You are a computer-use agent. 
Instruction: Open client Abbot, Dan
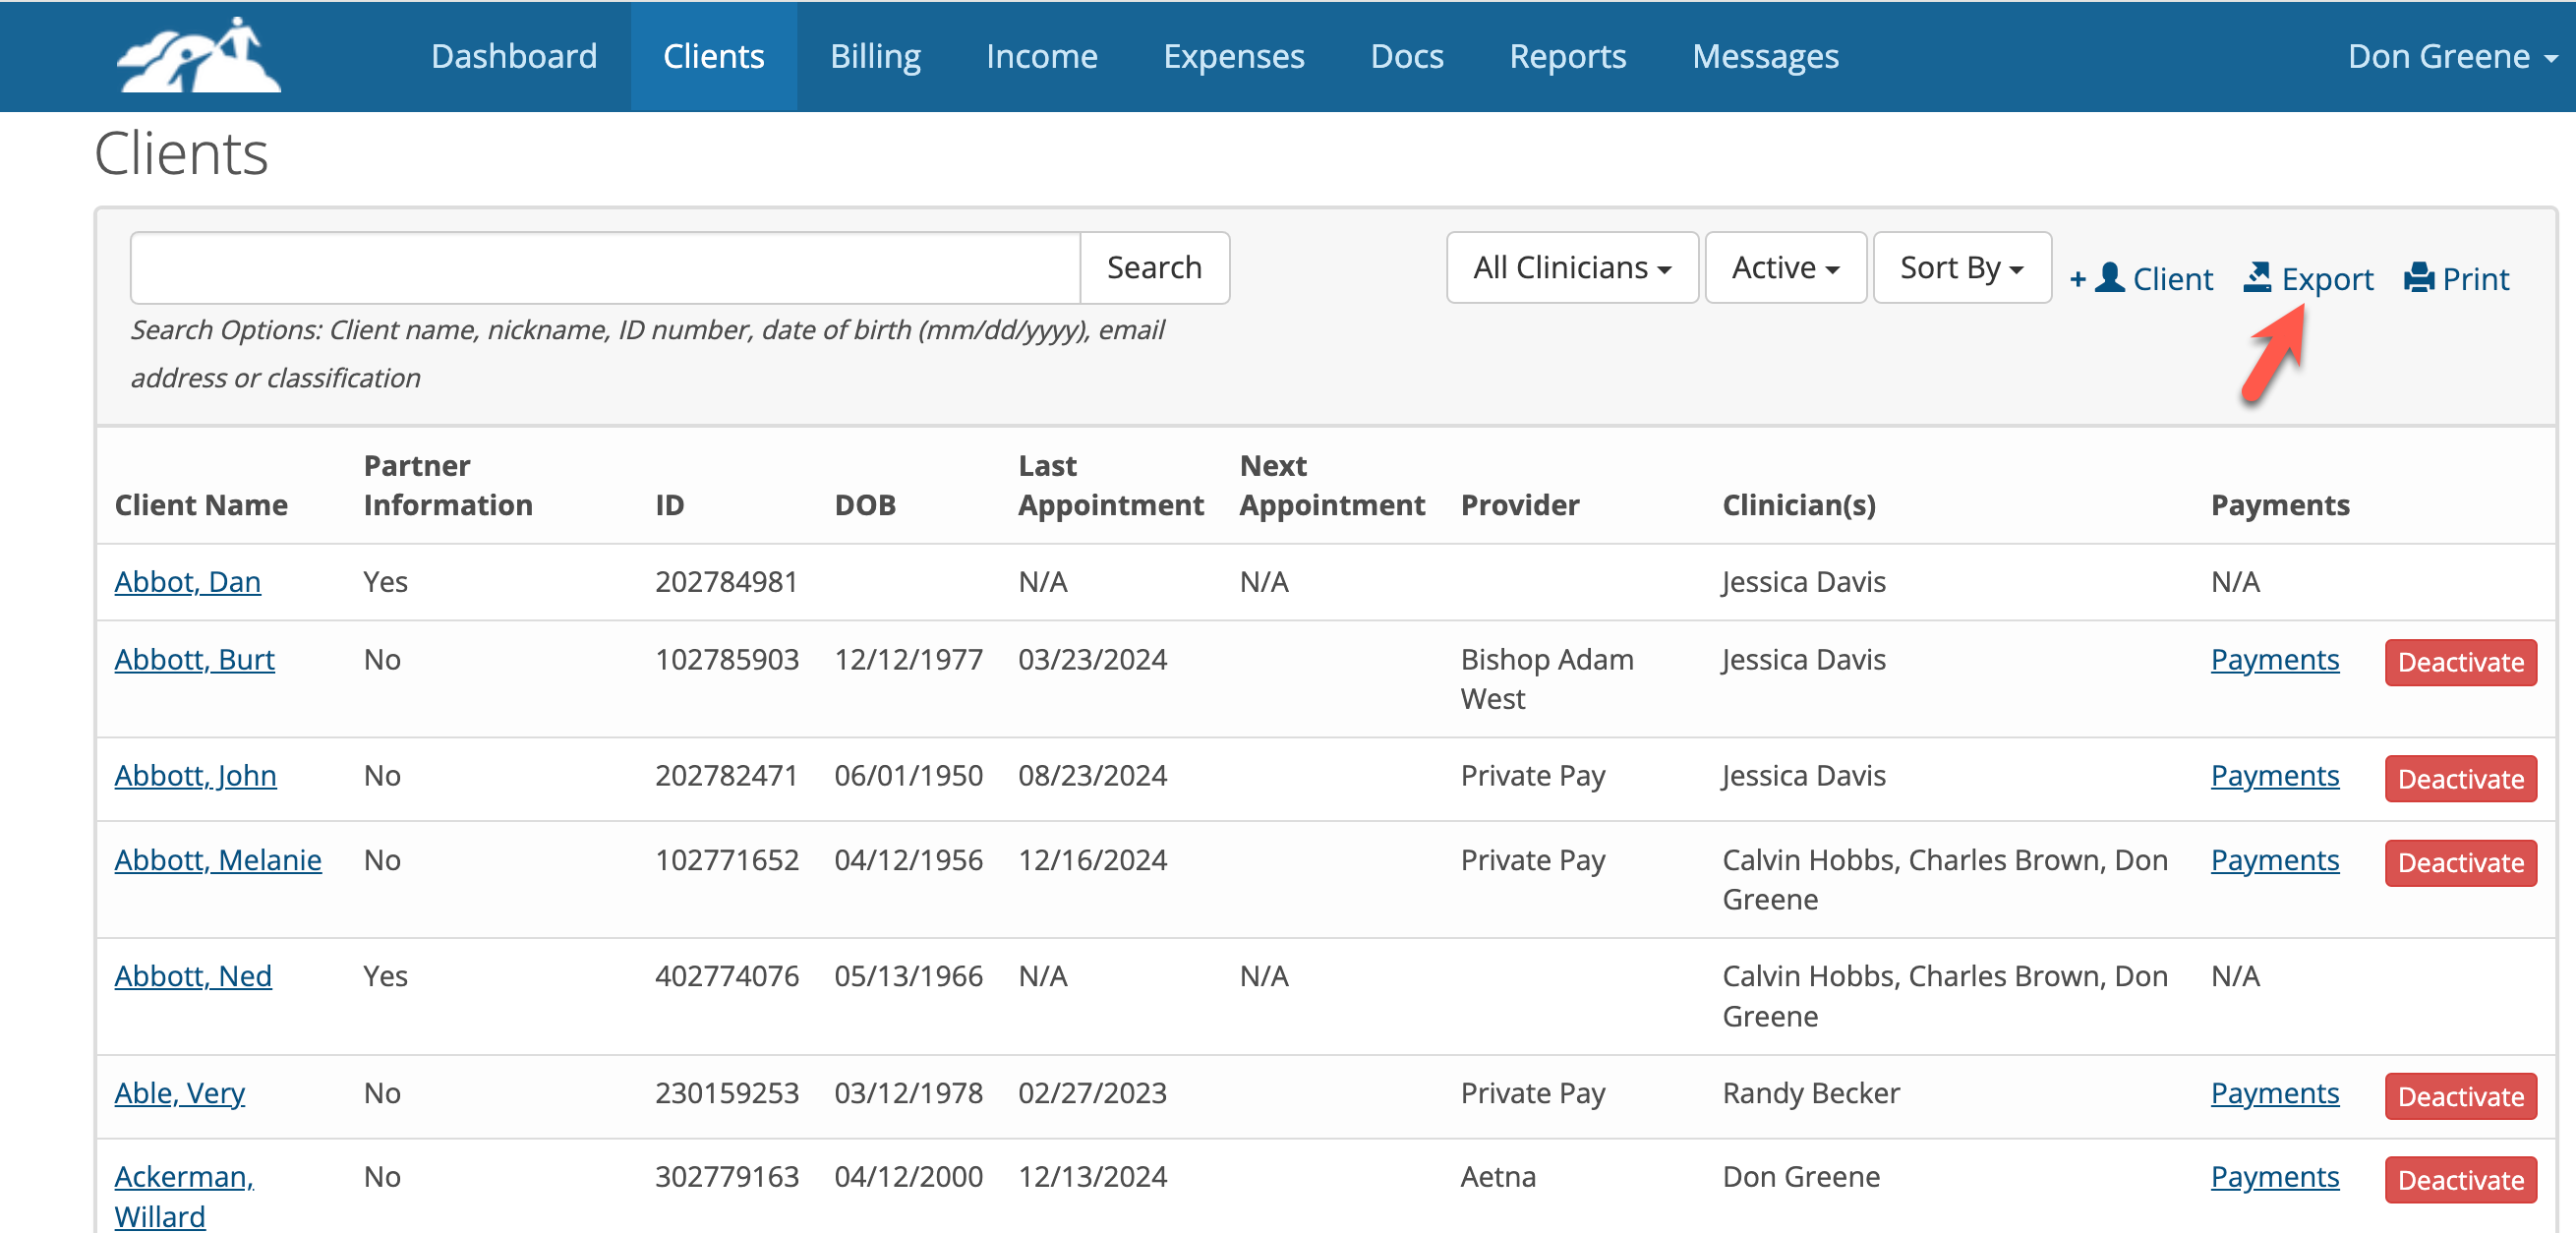coord(187,582)
